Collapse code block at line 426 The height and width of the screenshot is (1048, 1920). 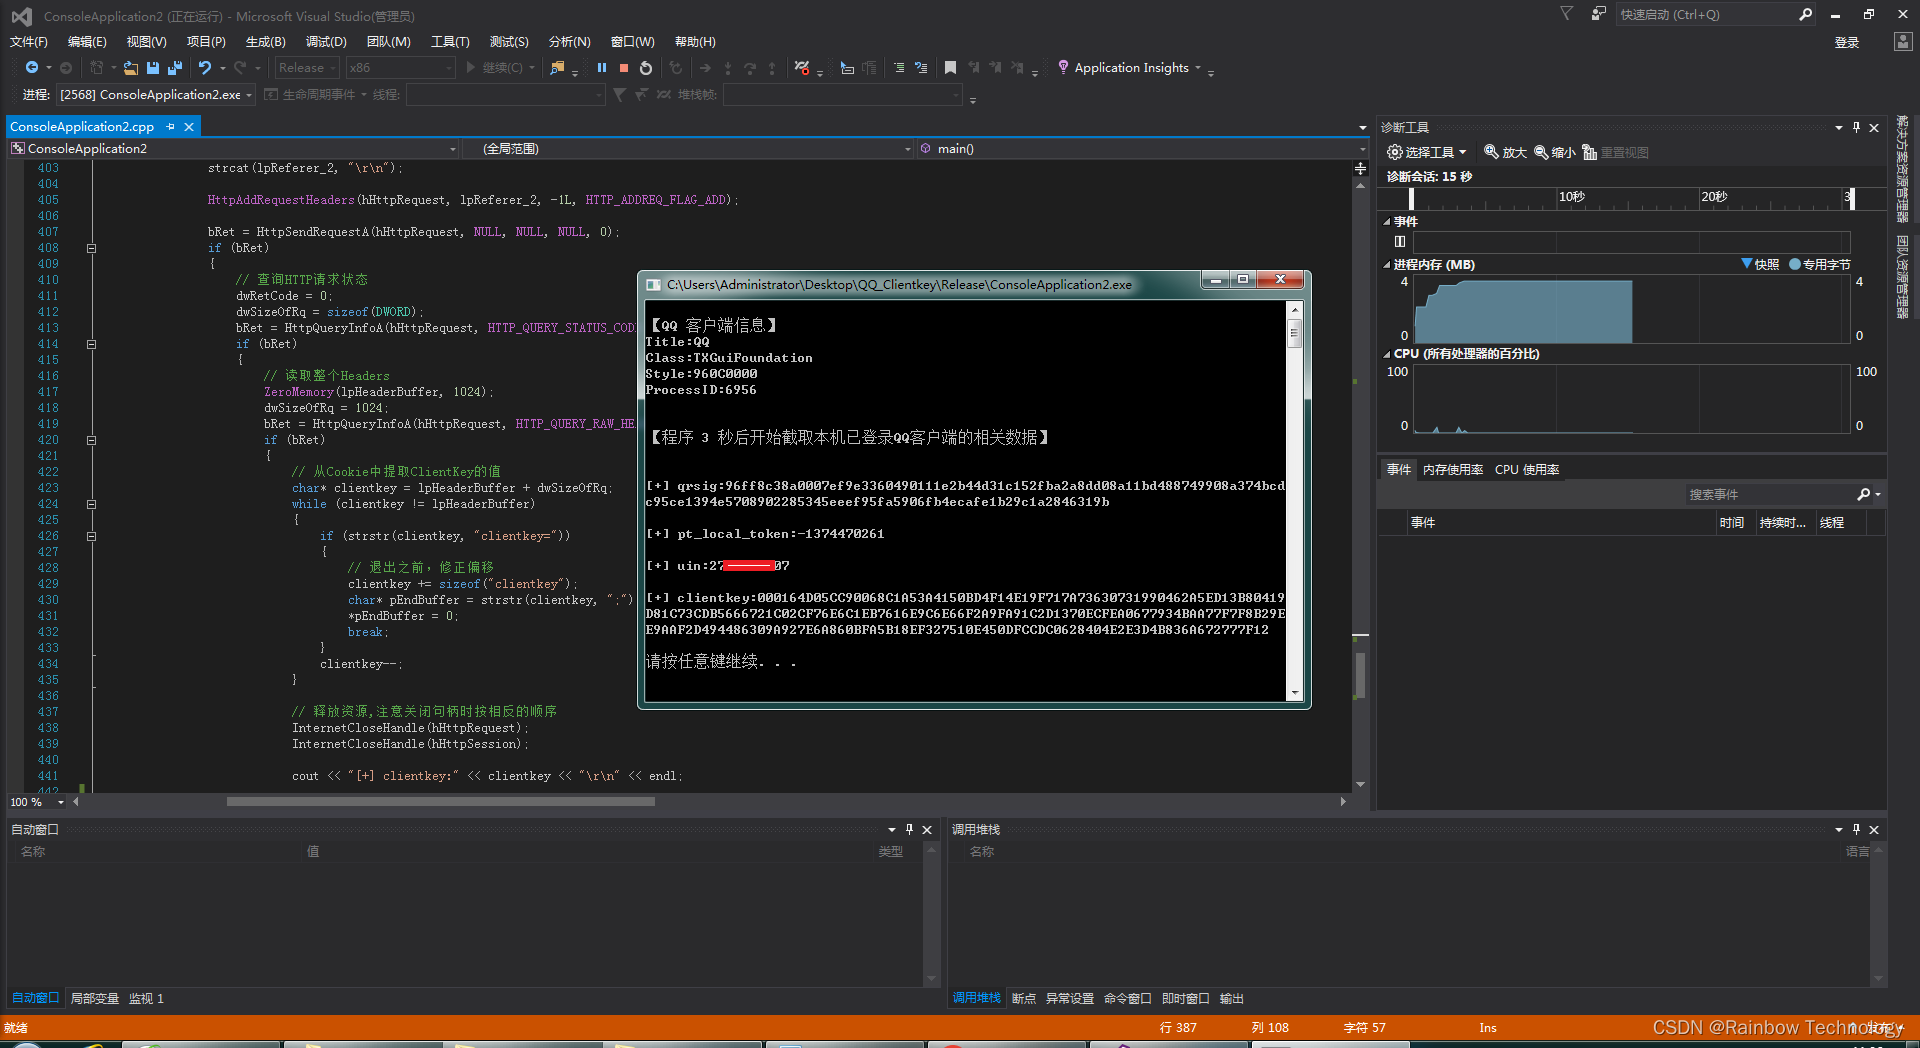click(x=91, y=536)
